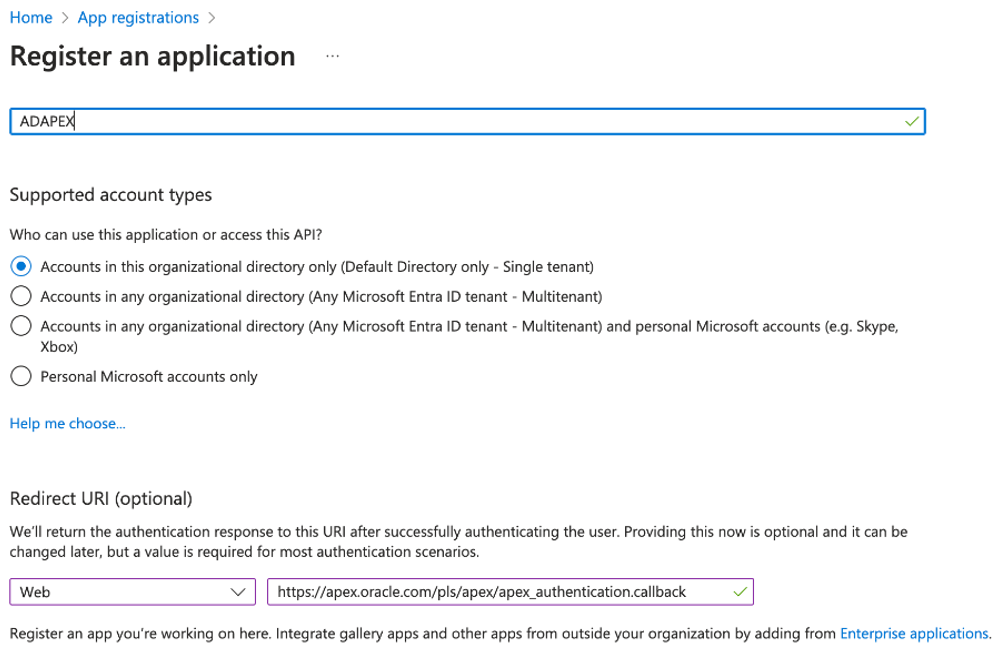Screen dimensions: 1006x654
Task: Click the chevron after the App registrations breadcrumb
Action: (211, 18)
